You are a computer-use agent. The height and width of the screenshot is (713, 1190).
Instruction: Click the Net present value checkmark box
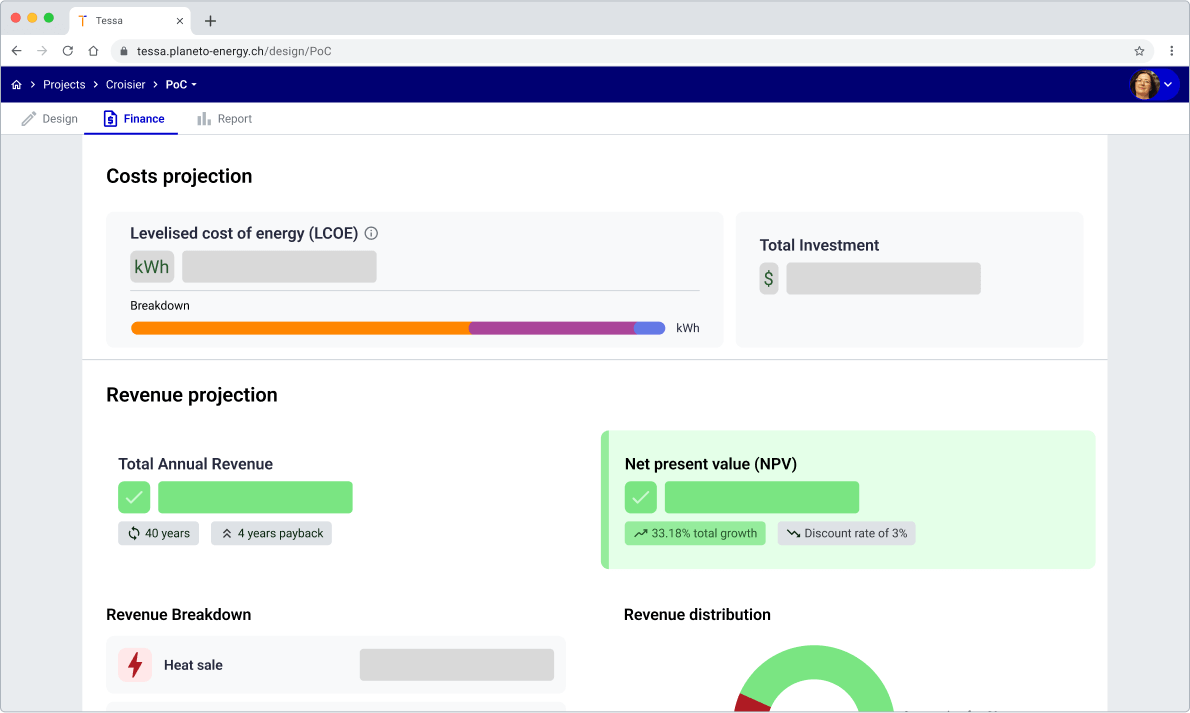pyautogui.click(x=641, y=497)
